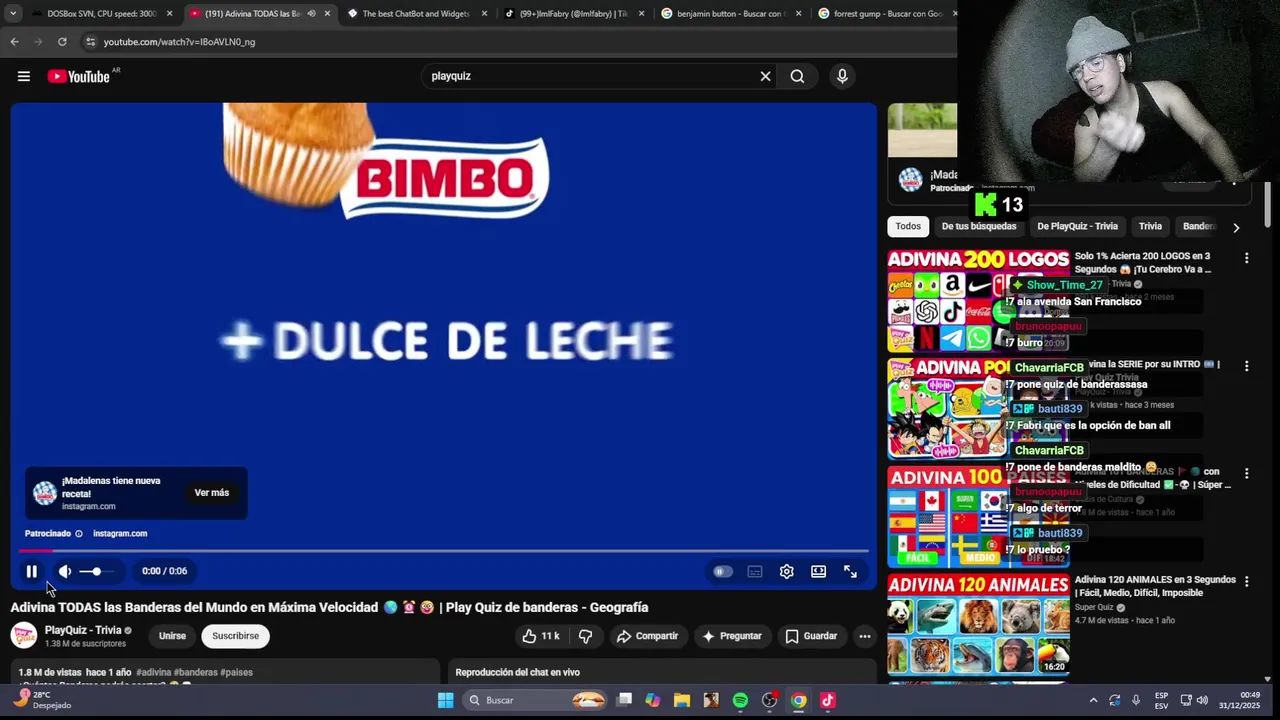1280x720 pixels.
Task: Select the Todos filter chip
Action: point(908,226)
